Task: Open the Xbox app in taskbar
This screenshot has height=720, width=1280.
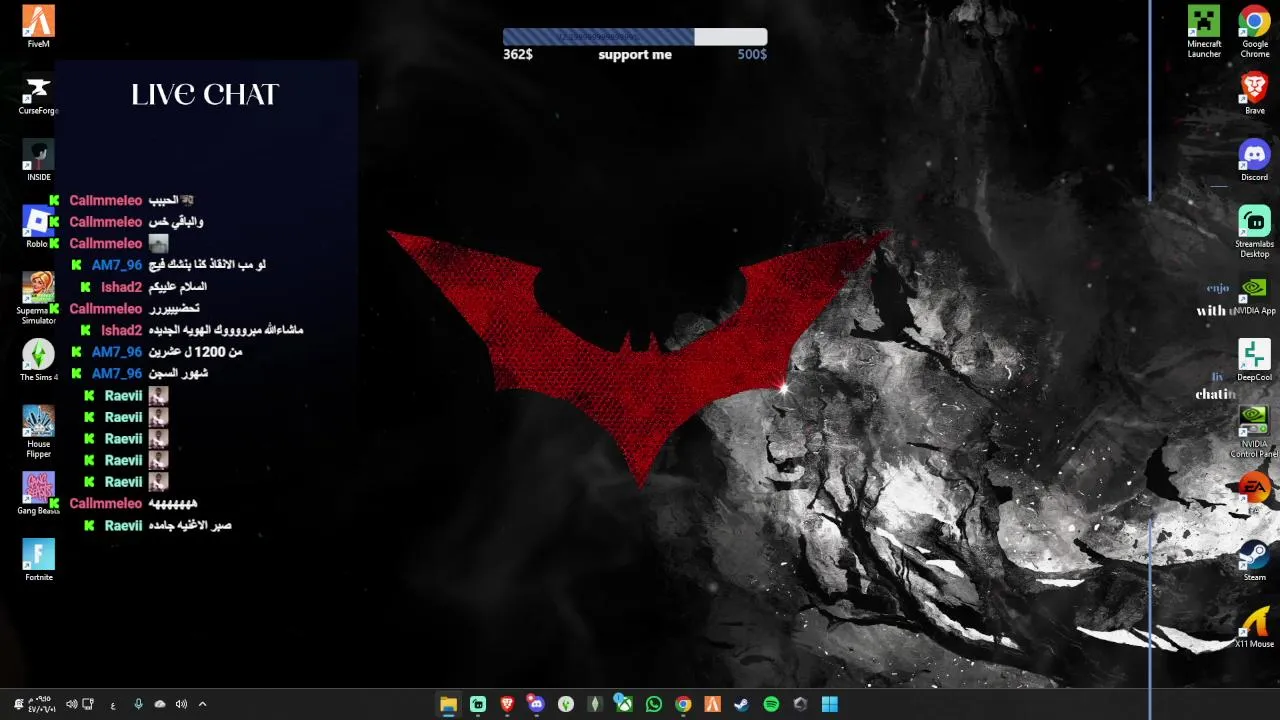Action: click(x=624, y=704)
